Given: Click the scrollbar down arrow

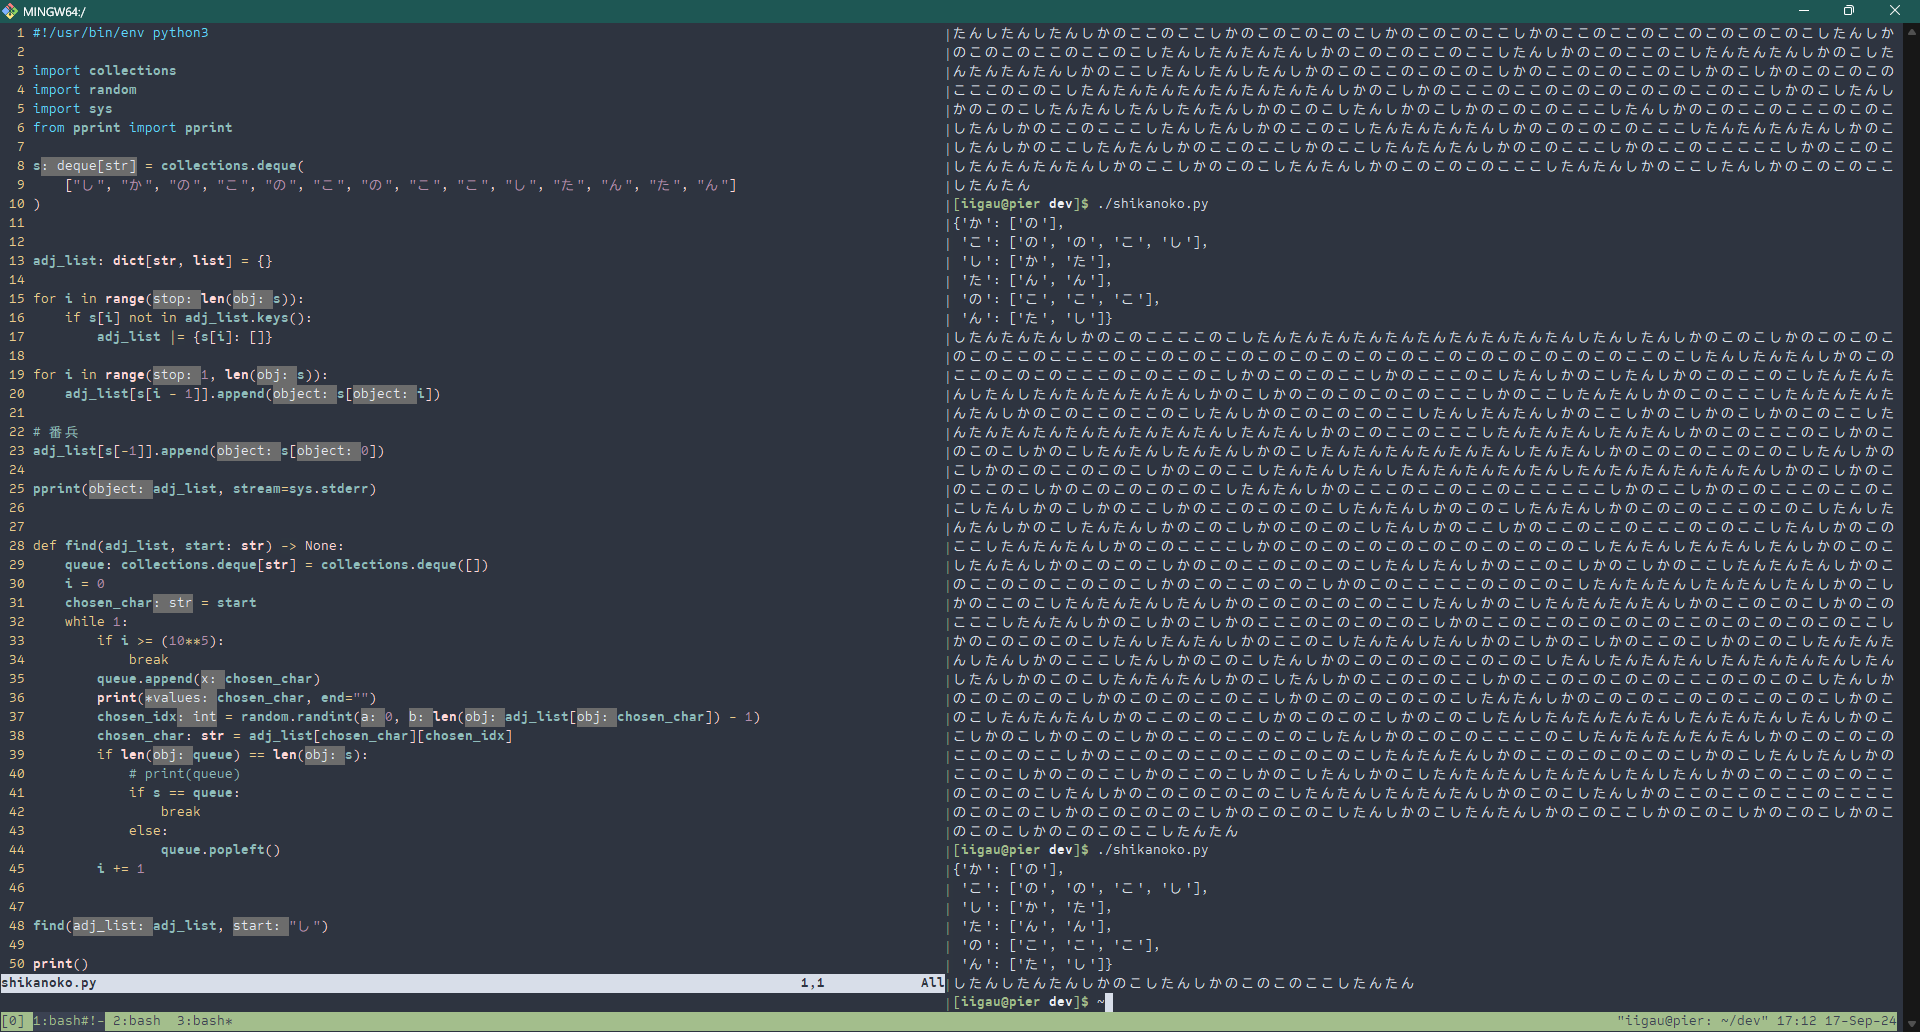Looking at the screenshot, I should [1911, 1022].
